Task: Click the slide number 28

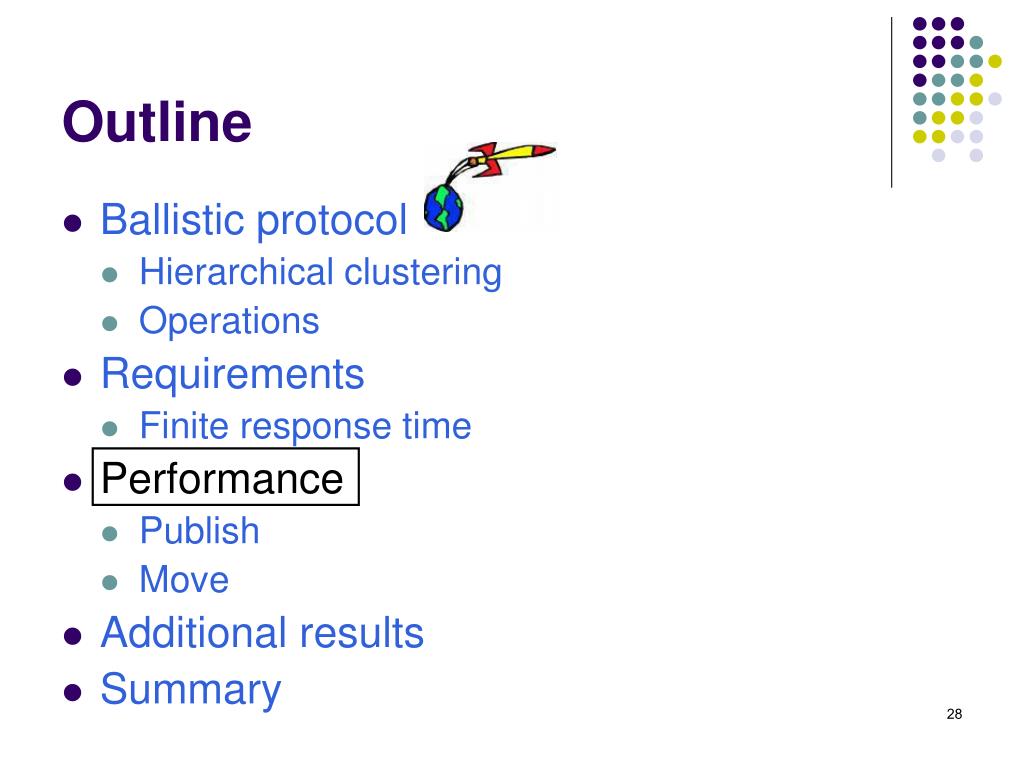Action: pyautogui.click(x=954, y=714)
